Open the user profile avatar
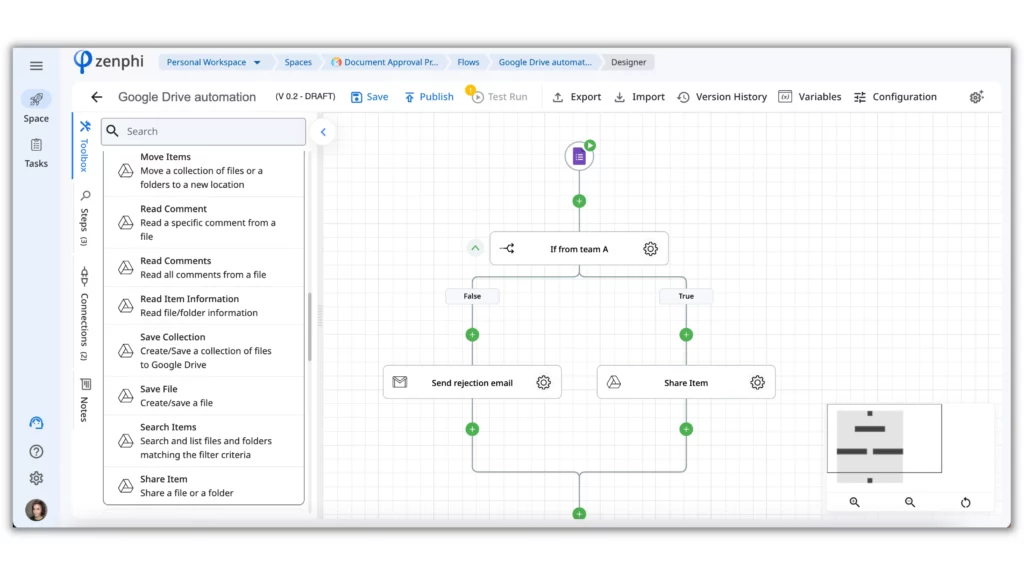Image resolution: width=1024 pixels, height=576 pixels. (36, 509)
